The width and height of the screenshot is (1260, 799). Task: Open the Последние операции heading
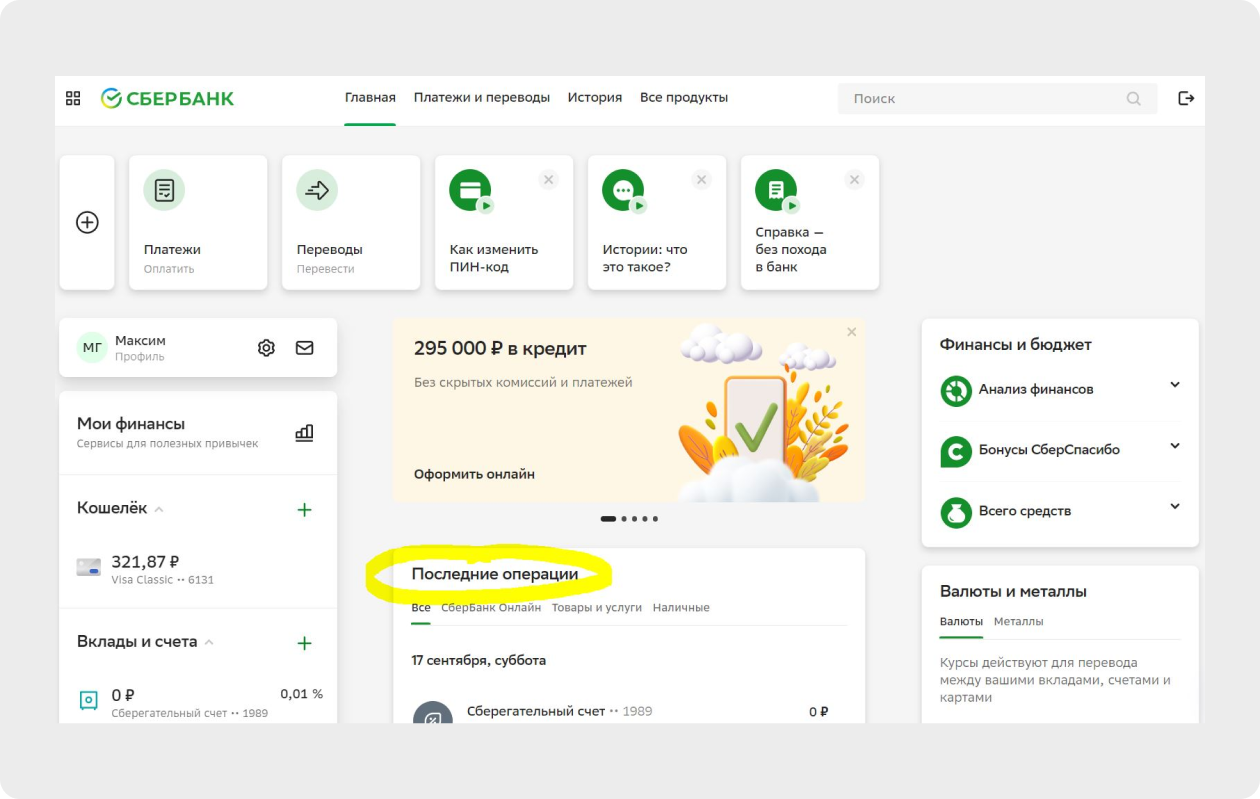click(x=495, y=574)
